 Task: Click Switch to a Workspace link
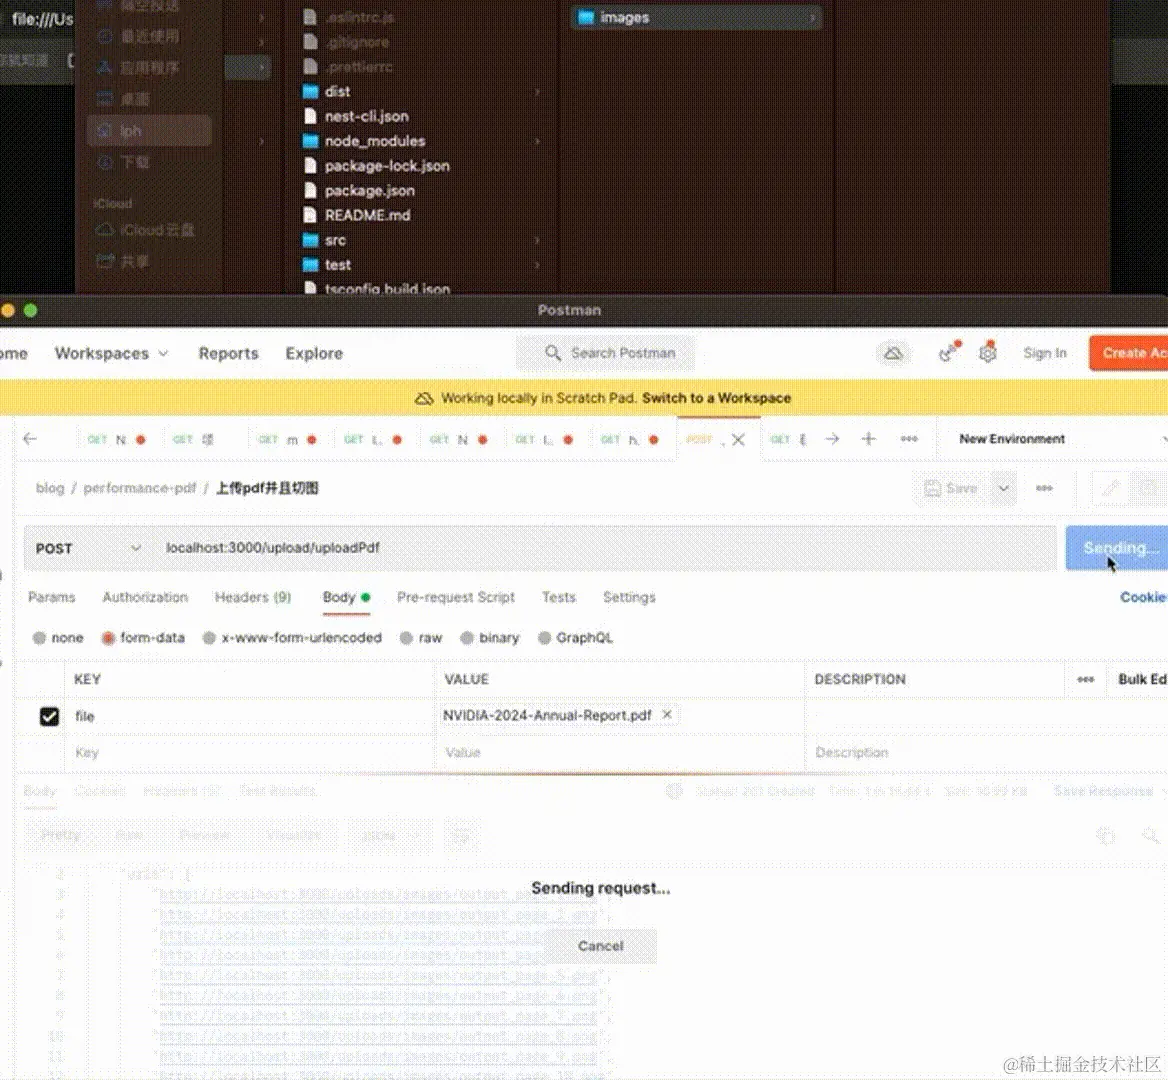717,398
